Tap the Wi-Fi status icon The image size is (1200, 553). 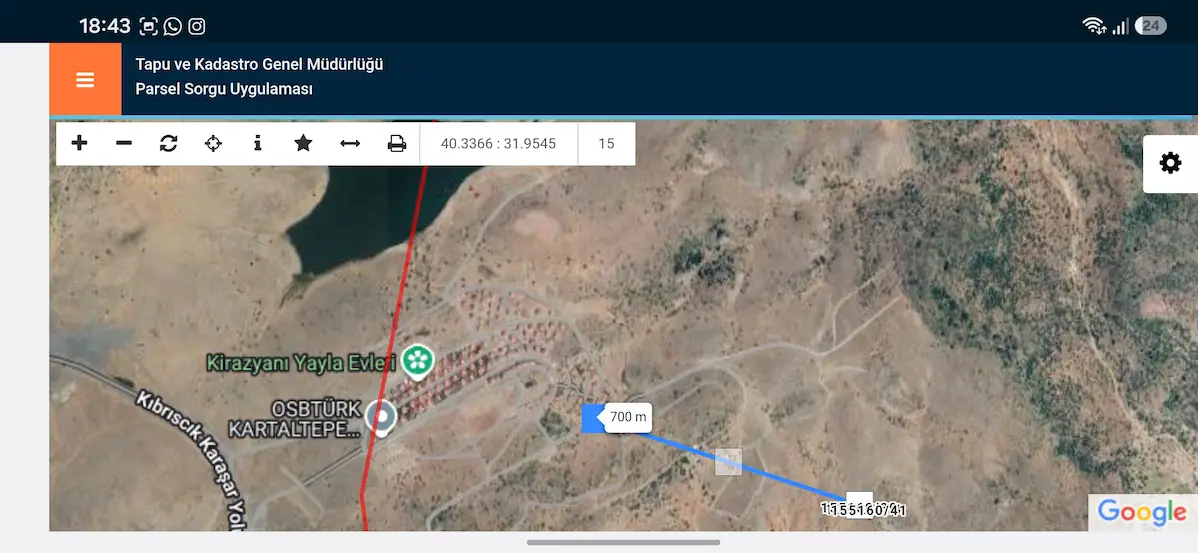click(x=1094, y=26)
